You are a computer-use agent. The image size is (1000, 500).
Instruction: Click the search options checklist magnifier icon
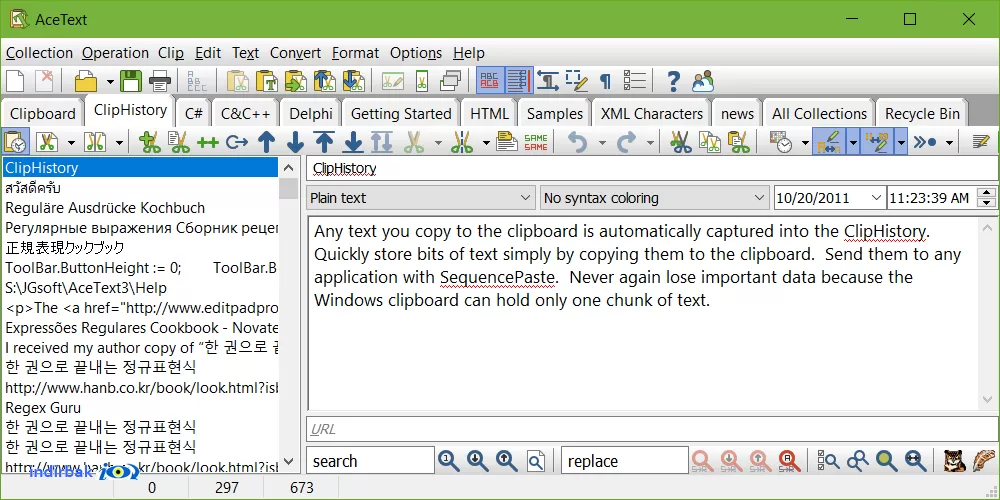829,460
